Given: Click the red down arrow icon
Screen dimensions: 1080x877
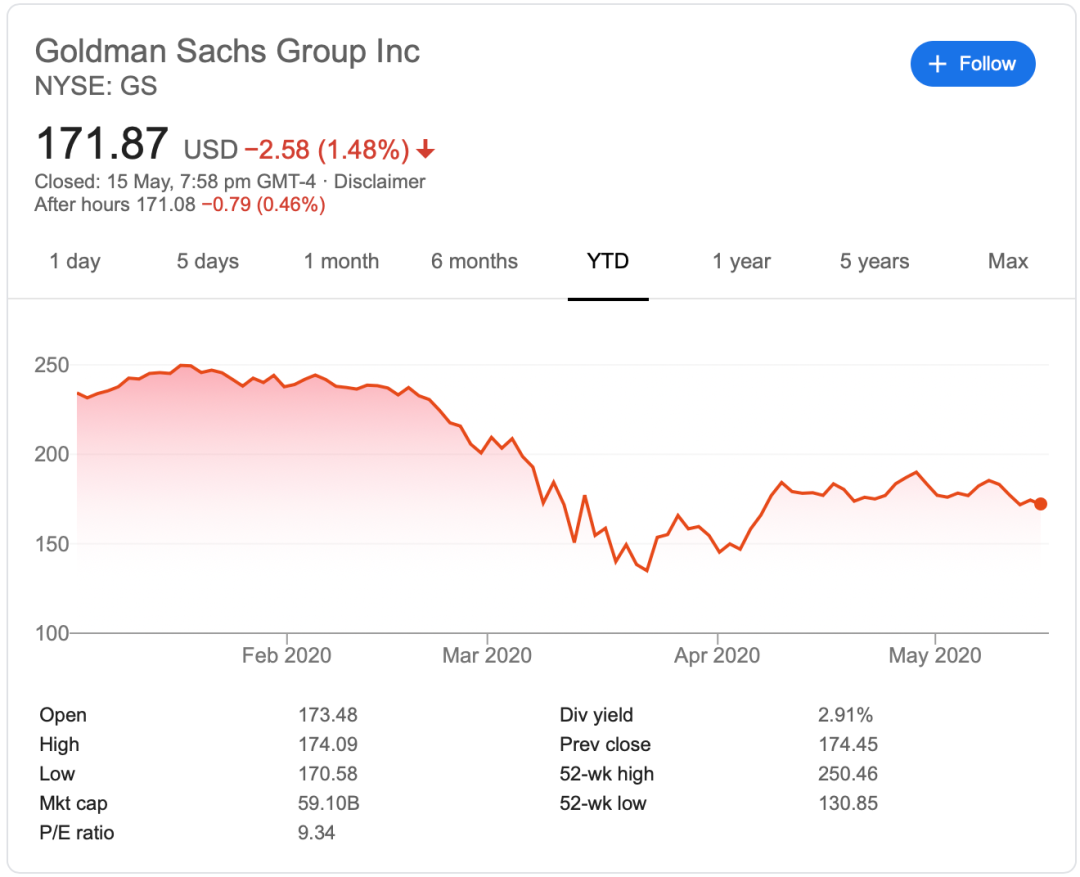Looking at the screenshot, I should click(x=426, y=151).
